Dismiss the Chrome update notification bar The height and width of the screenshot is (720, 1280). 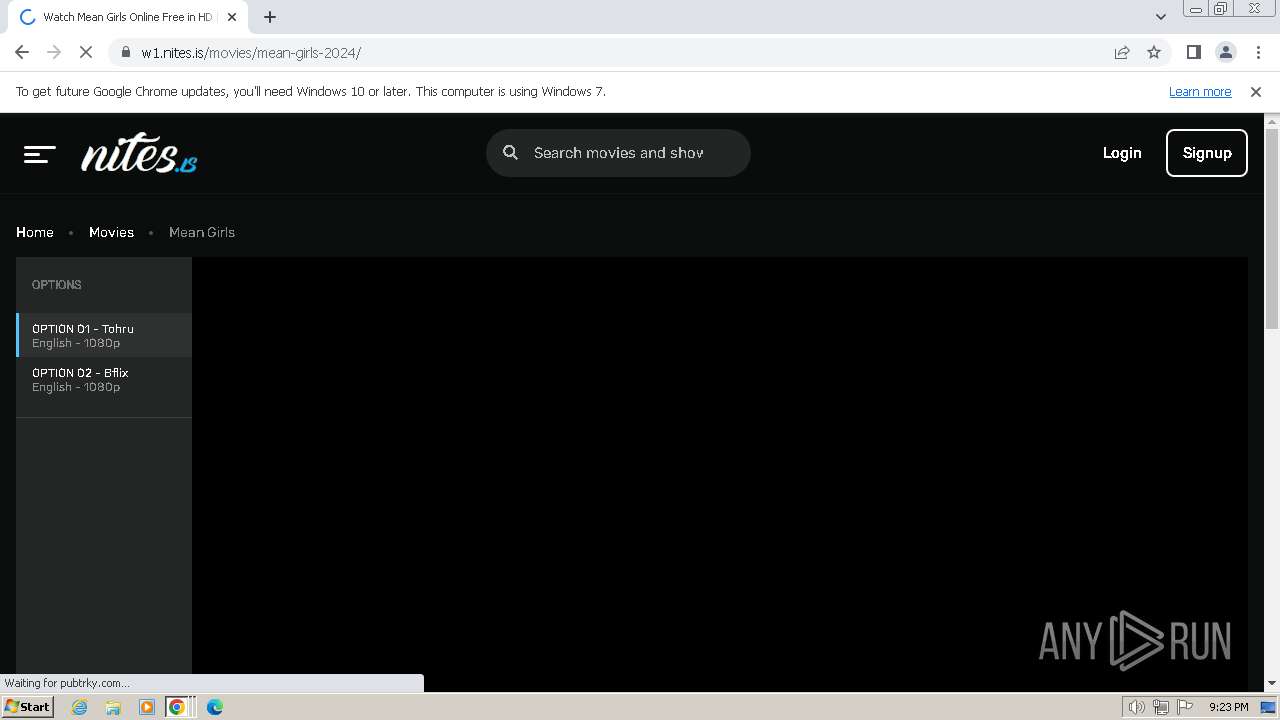[x=1256, y=91]
